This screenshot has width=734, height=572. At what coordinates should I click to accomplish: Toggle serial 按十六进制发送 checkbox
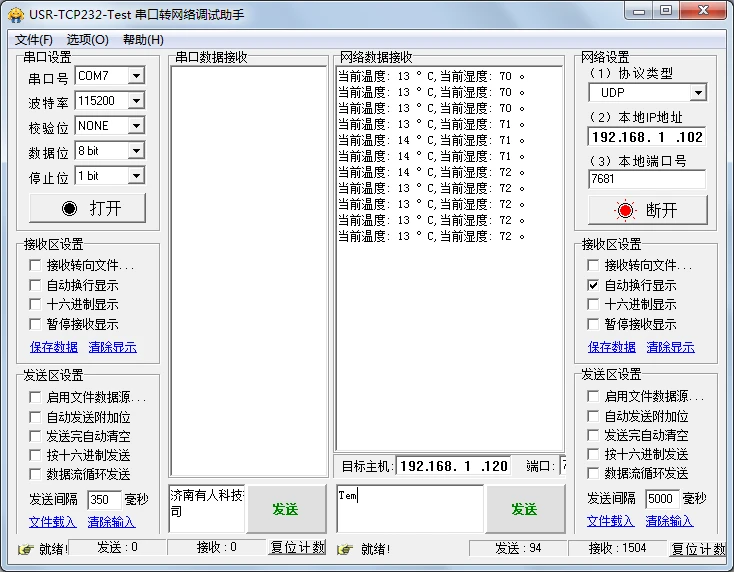(x=35, y=455)
